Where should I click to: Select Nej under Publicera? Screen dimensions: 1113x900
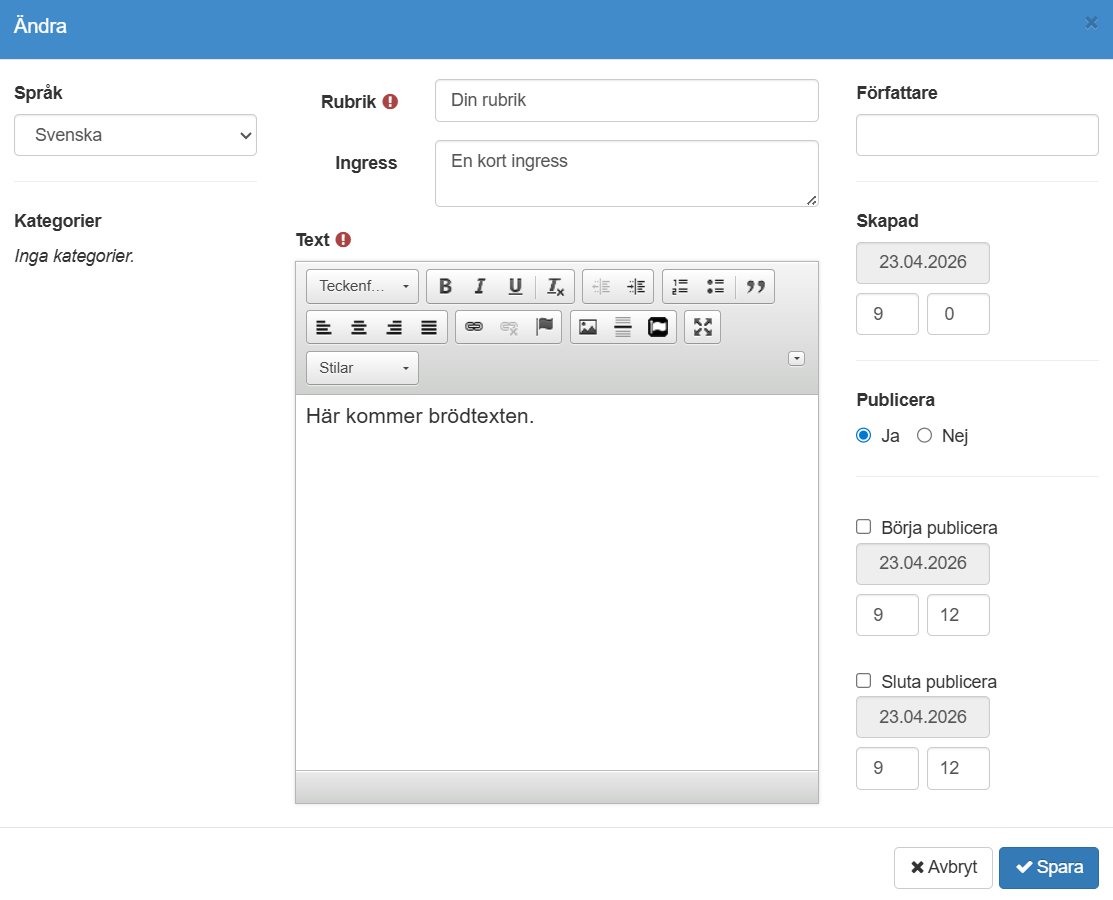(925, 436)
